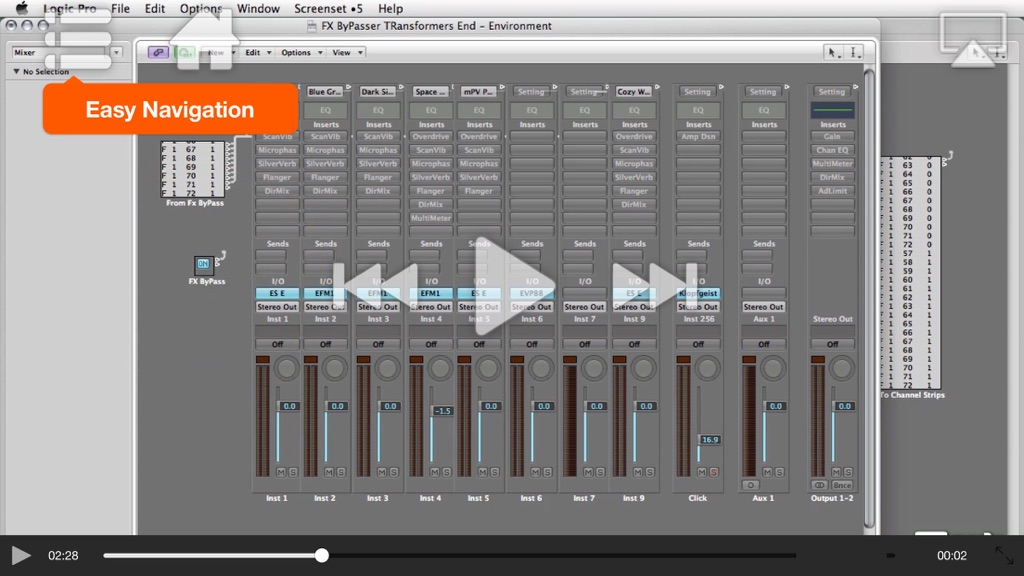The height and width of the screenshot is (576, 1024).
Task: Open the AdLimit insert on Output strip
Action: [x=832, y=191]
